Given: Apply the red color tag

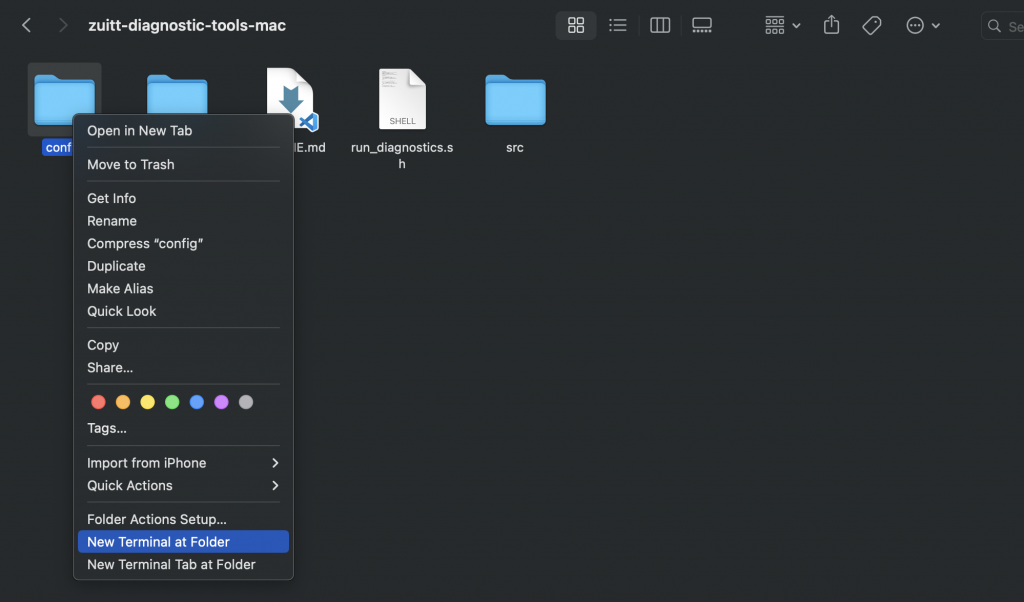Looking at the screenshot, I should [98, 402].
